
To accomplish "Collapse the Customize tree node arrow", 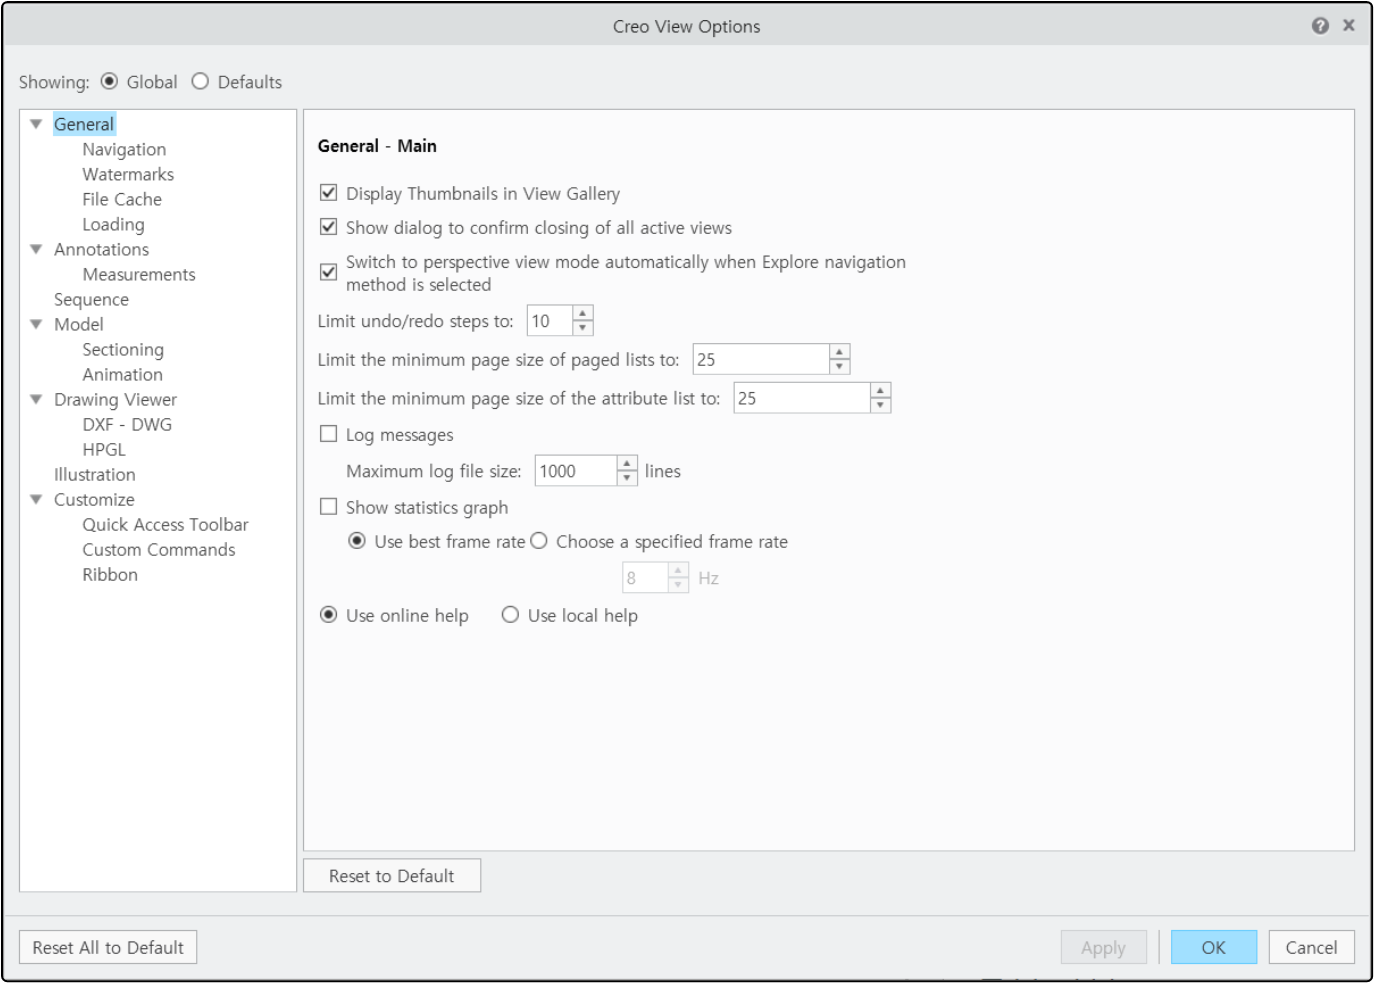I will 36,499.
